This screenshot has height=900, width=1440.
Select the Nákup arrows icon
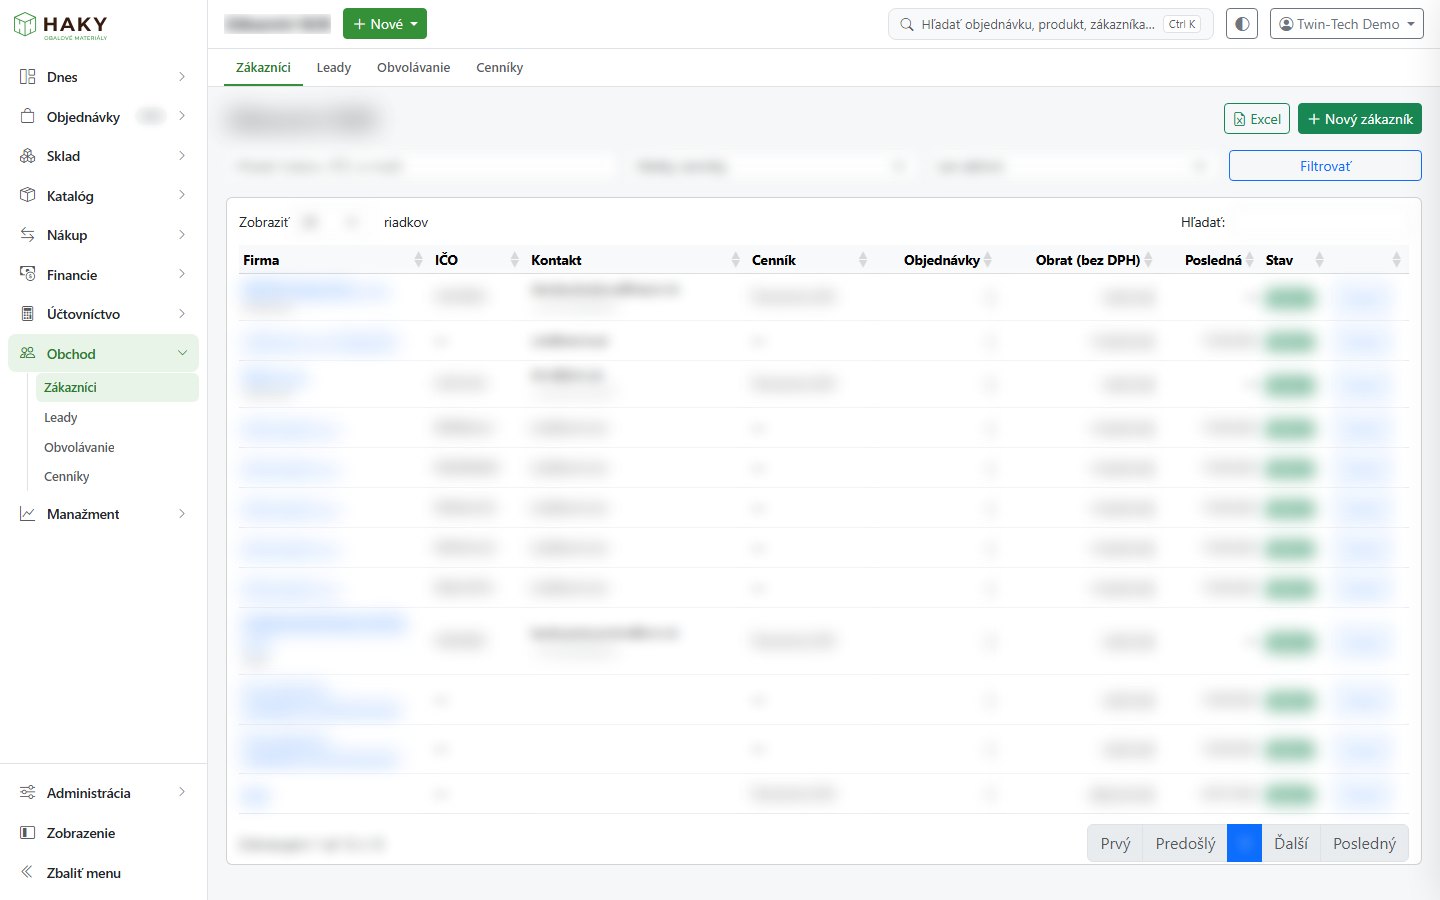(28, 235)
